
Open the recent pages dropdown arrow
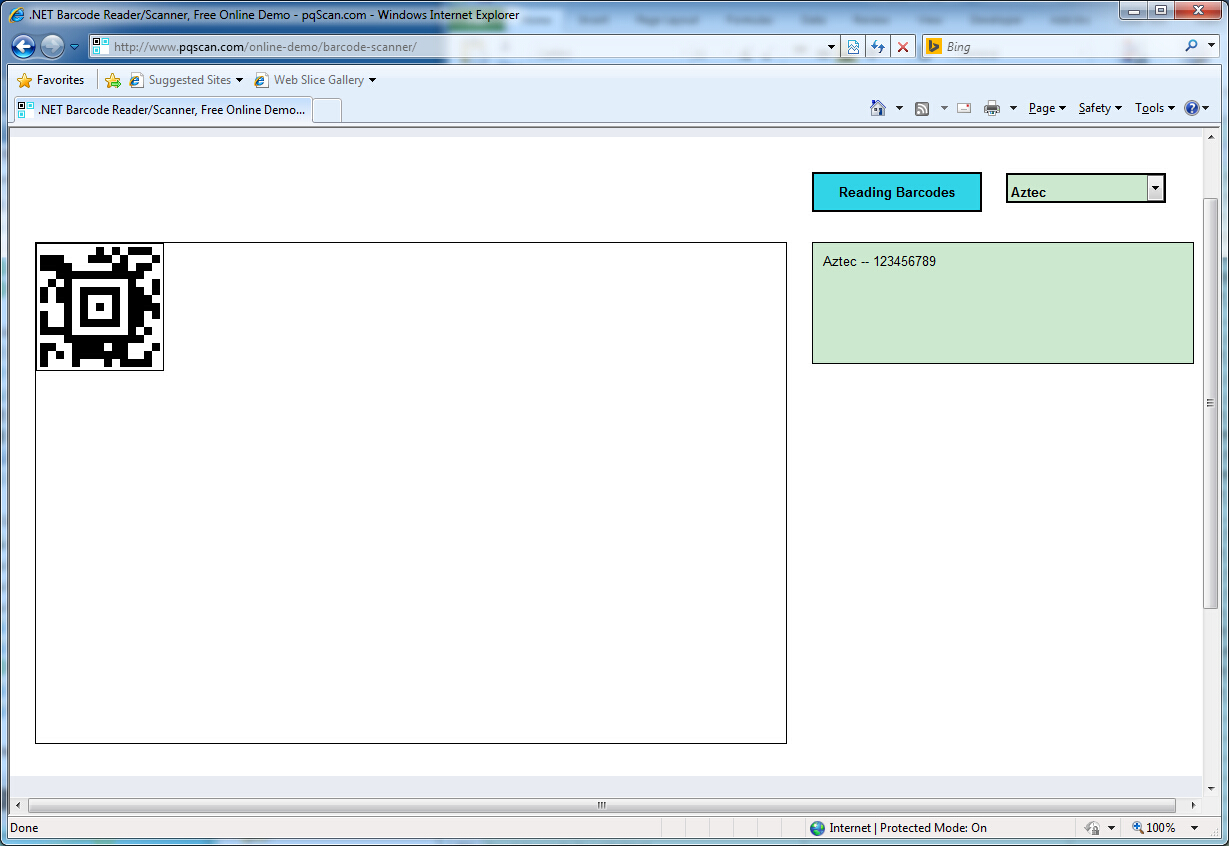click(x=74, y=47)
